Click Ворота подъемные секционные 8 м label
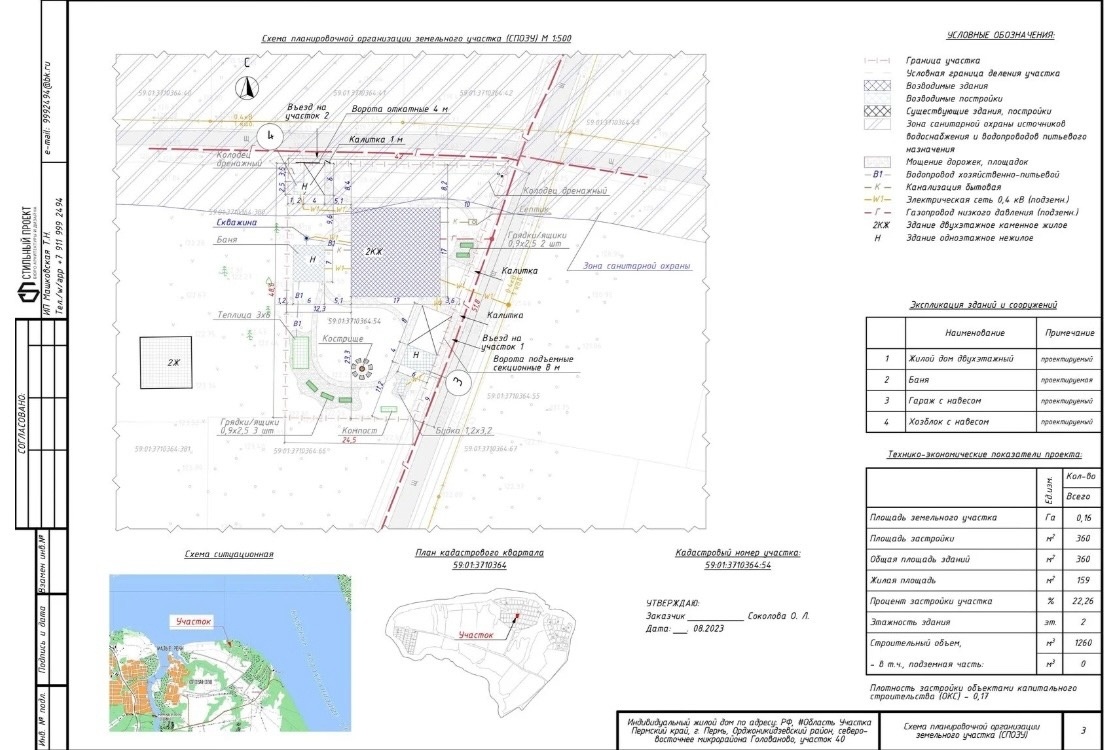1105x750 pixels. click(532, 362)
